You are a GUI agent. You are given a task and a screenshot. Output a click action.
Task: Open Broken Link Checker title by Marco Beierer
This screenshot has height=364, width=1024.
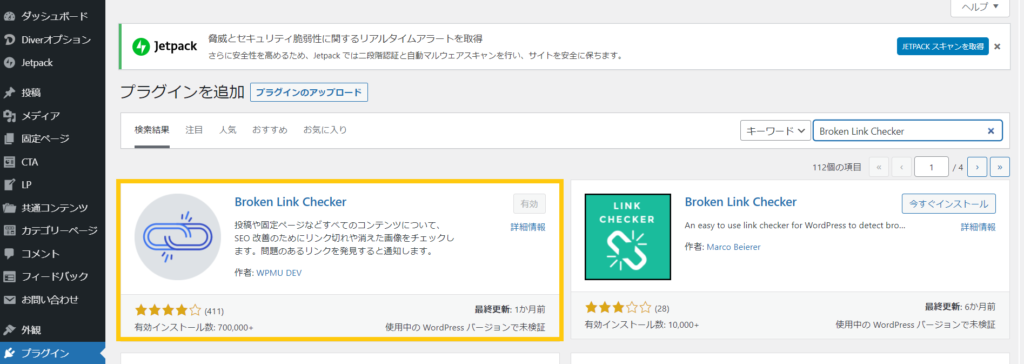click(741, 202)
